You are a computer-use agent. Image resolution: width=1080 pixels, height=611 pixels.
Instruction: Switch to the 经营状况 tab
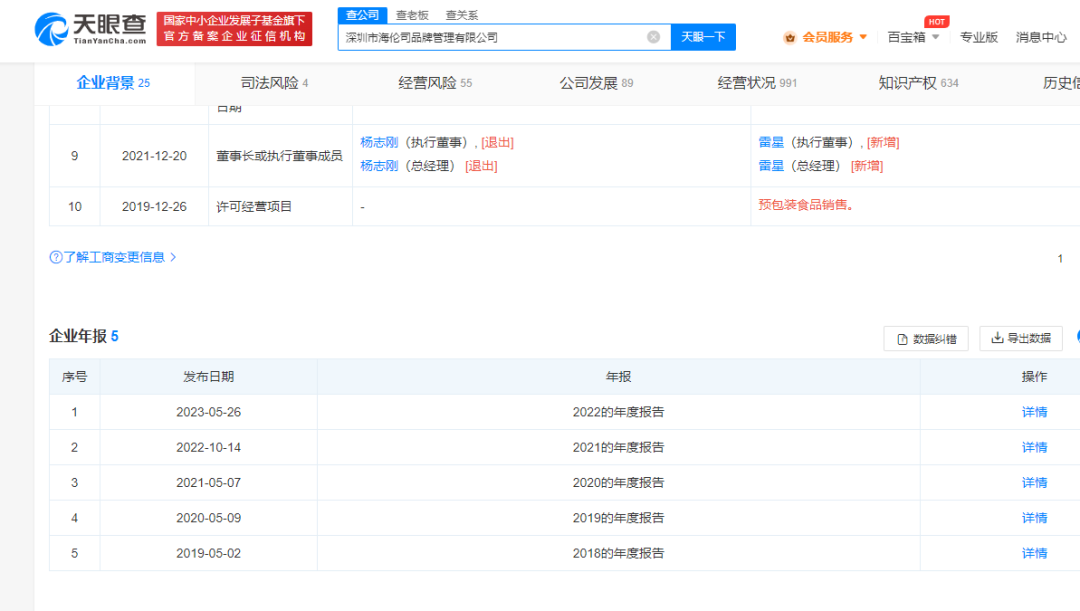click(x=757, y=83)
